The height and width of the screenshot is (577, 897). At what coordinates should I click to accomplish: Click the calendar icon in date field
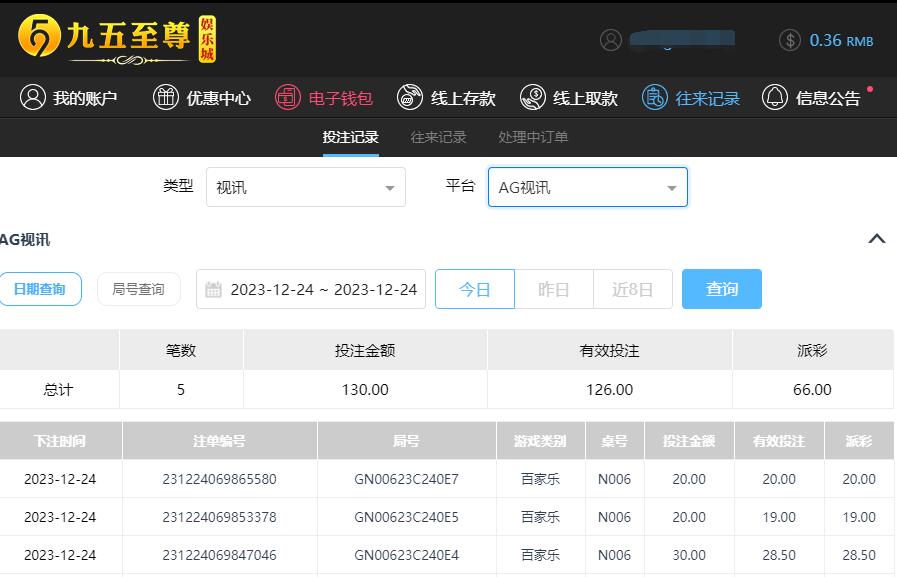click(x=213, y=289)
